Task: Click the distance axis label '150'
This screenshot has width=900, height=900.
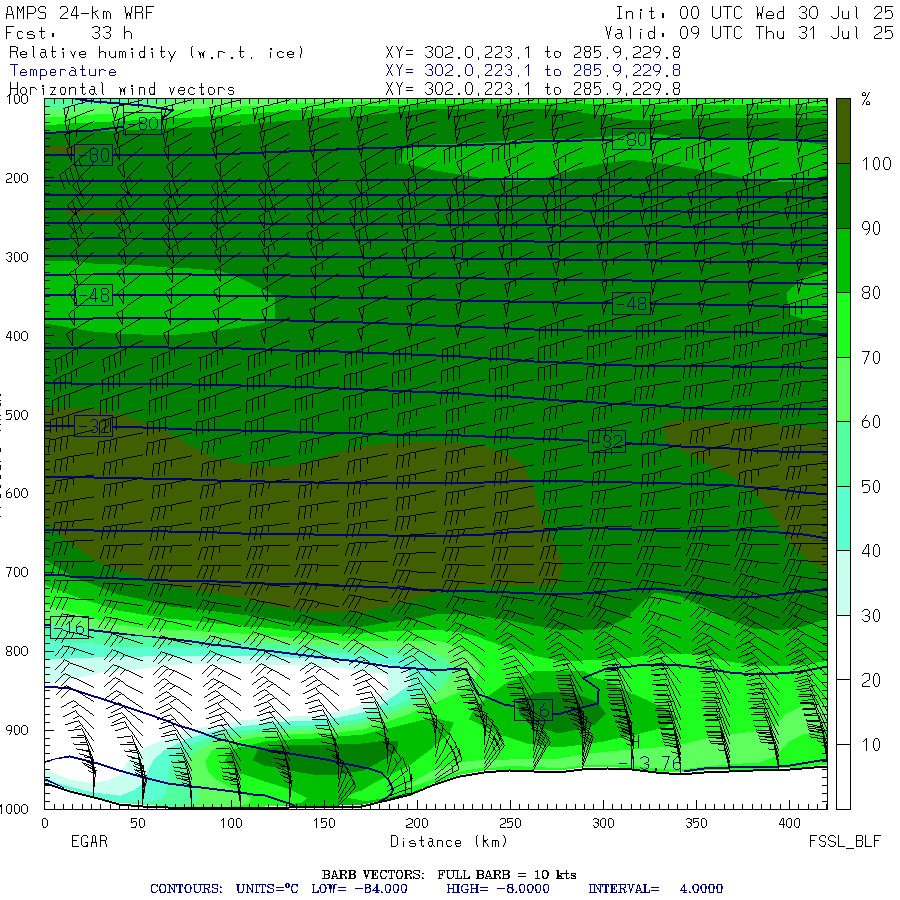Action: [324, 823]
